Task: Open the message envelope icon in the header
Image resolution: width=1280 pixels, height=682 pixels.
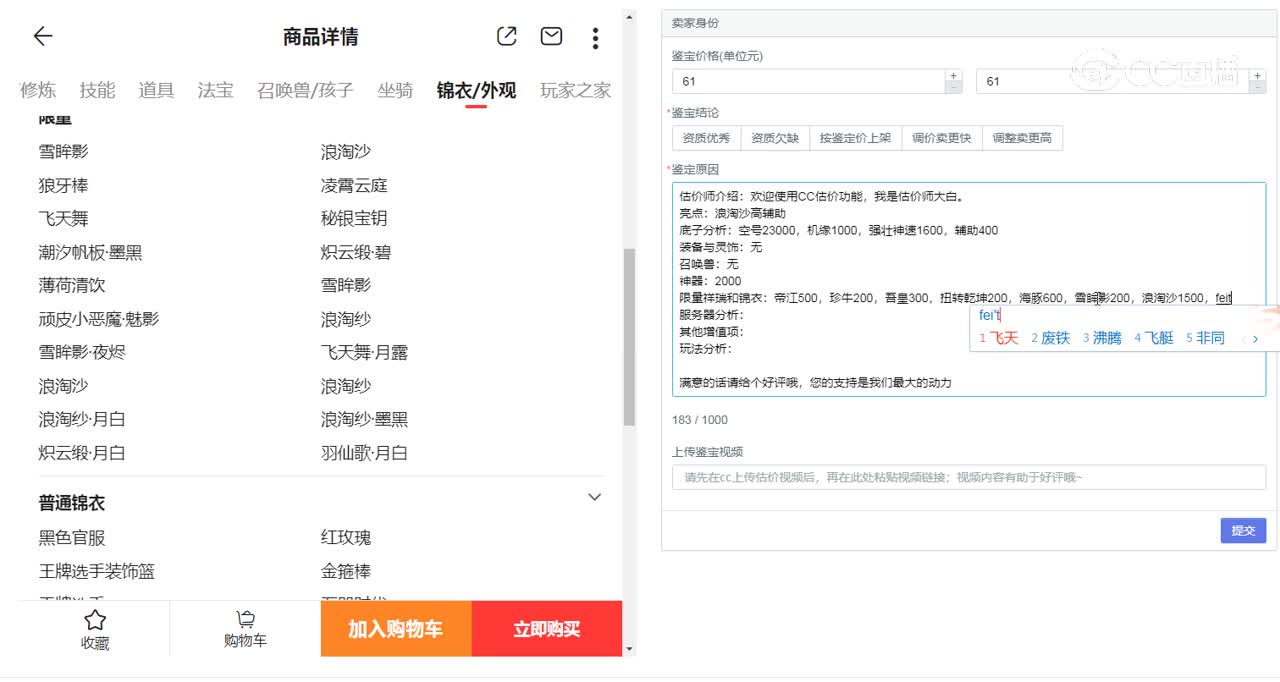Action: click(x=551, y=36)
